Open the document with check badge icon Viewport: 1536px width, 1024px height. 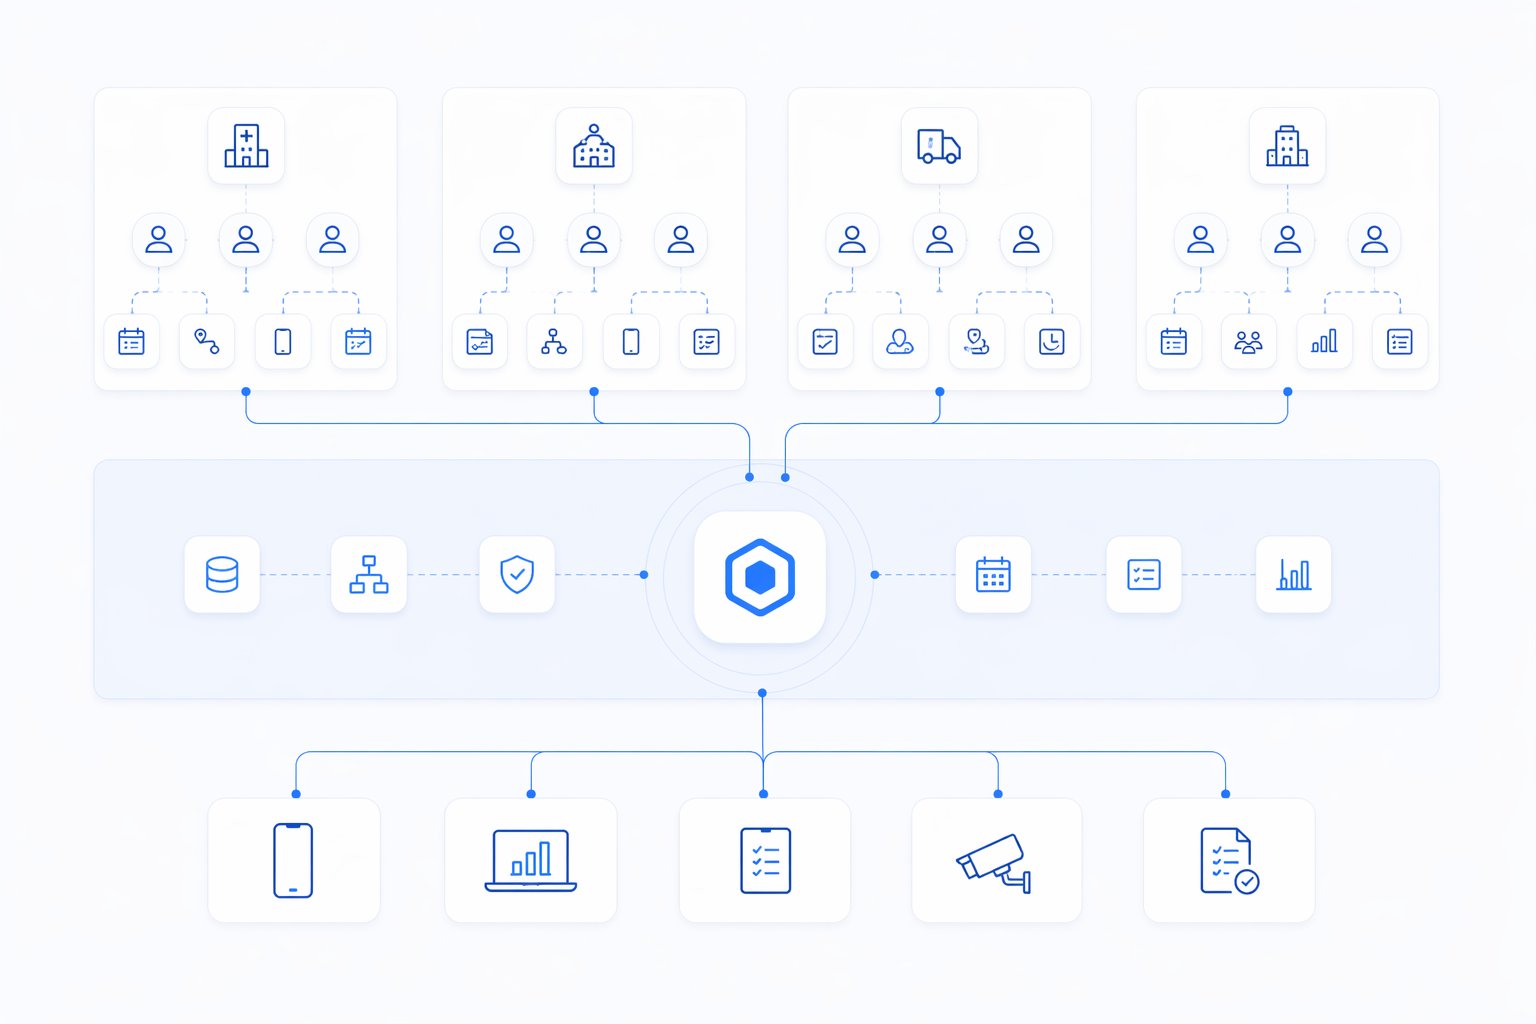1229,860
